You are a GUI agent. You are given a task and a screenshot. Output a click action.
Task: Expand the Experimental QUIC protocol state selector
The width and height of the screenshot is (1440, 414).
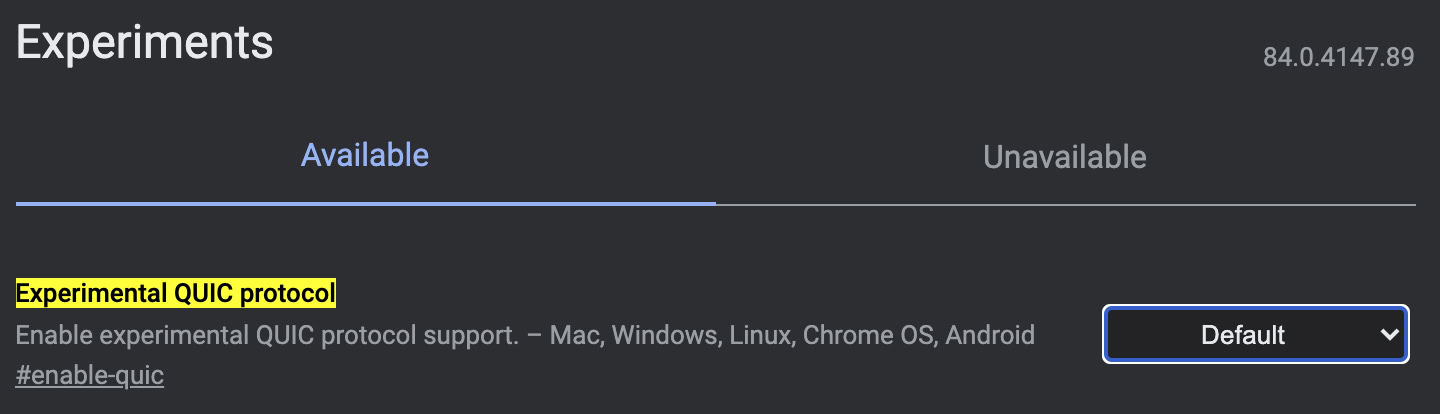(x=1255, y=335)
